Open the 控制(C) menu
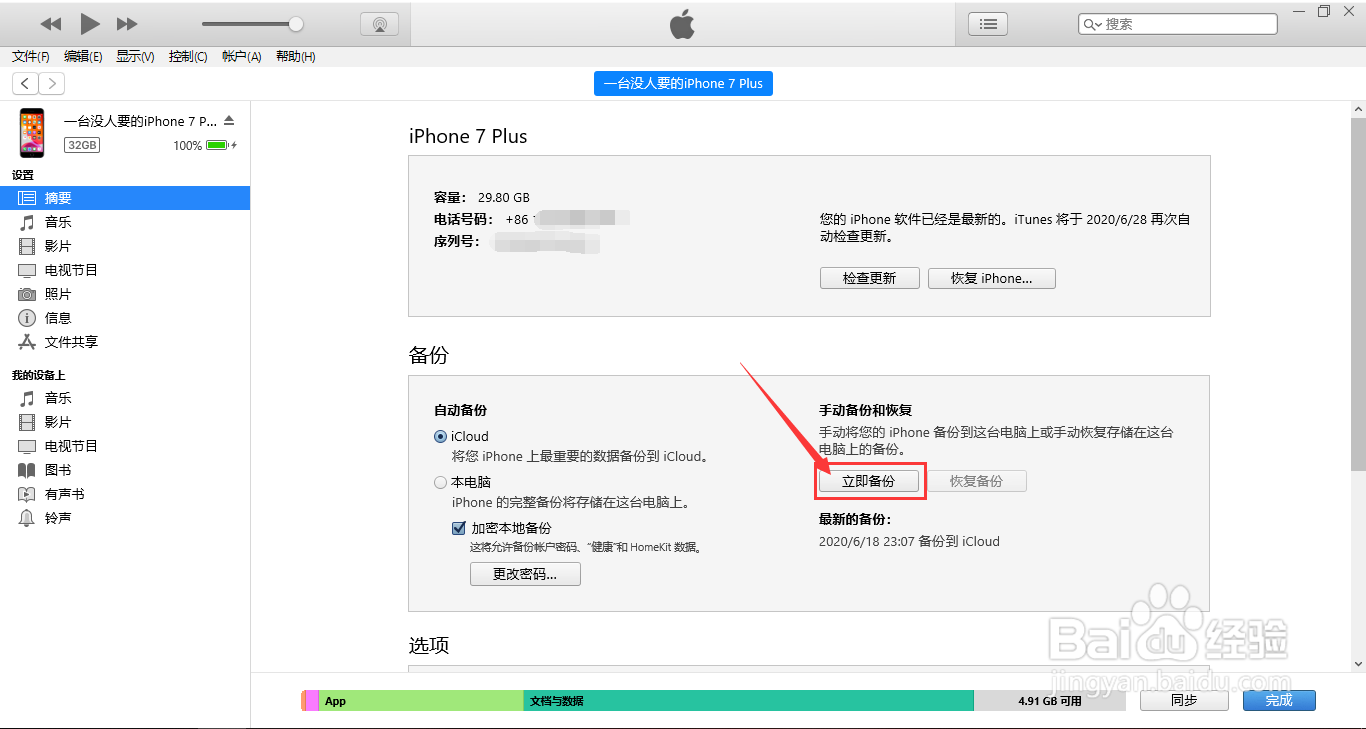The width and height of the screenshot is (1366, 729). [x=188, y=57]
